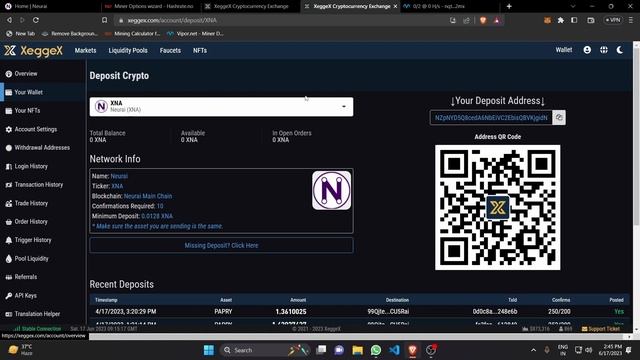Open the Wallet menu in header
The image size is (640, 360).
[x=564, y=50]
